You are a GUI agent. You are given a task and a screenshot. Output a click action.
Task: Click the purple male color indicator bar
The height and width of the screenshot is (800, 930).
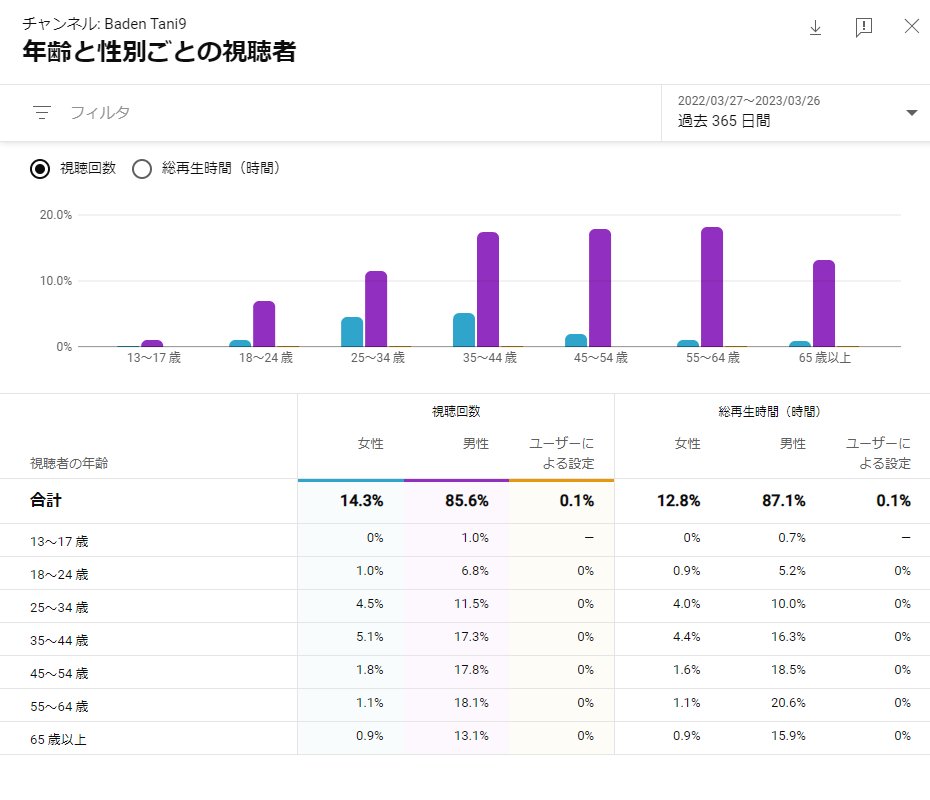pyautogui.click(x=456, y=480)
